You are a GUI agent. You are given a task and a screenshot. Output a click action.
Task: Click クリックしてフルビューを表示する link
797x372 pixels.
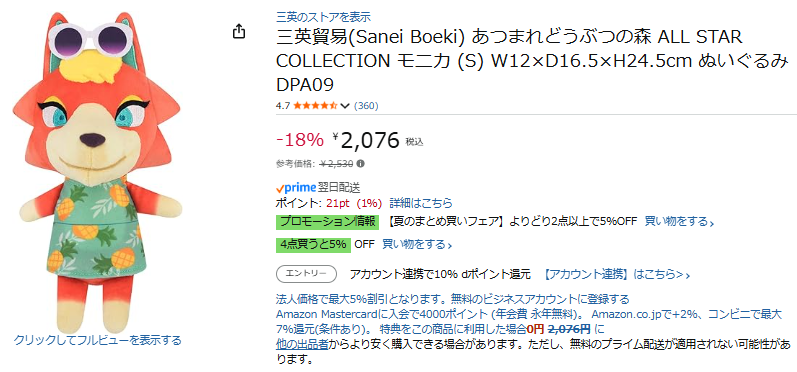pos(98,340)
